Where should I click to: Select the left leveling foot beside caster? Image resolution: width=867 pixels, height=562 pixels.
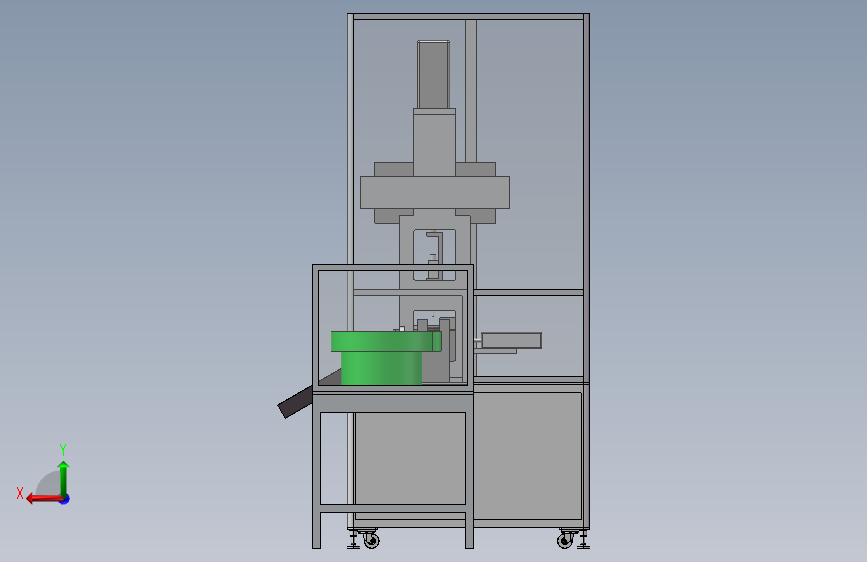tap(353, 539)
